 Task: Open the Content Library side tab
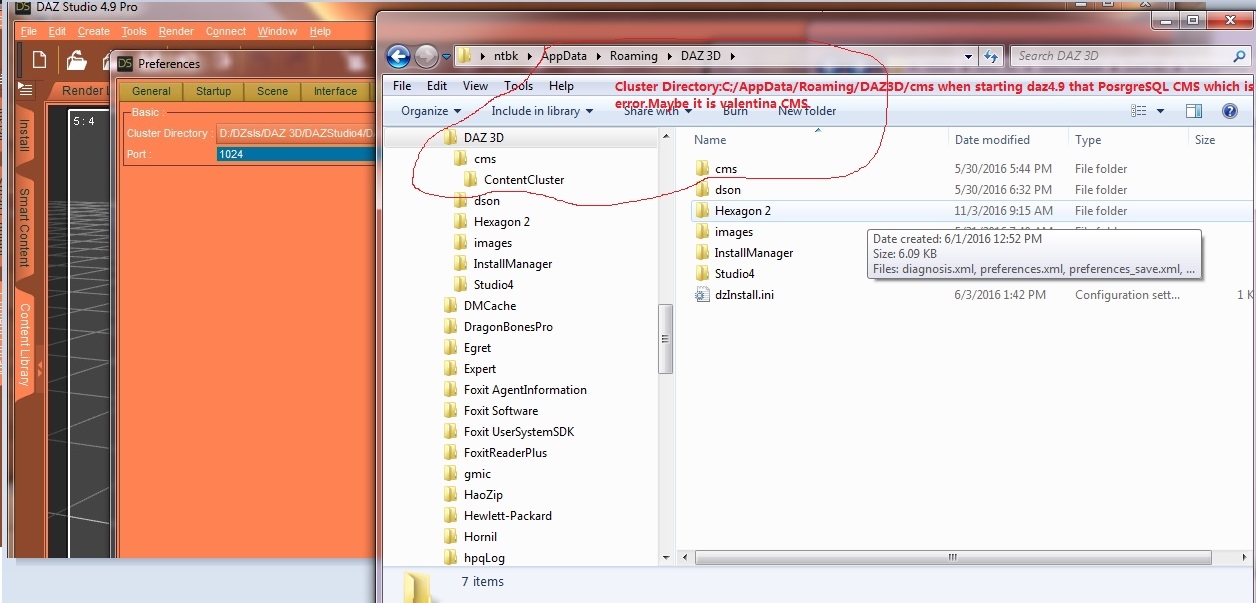click(x=24, y=344)
